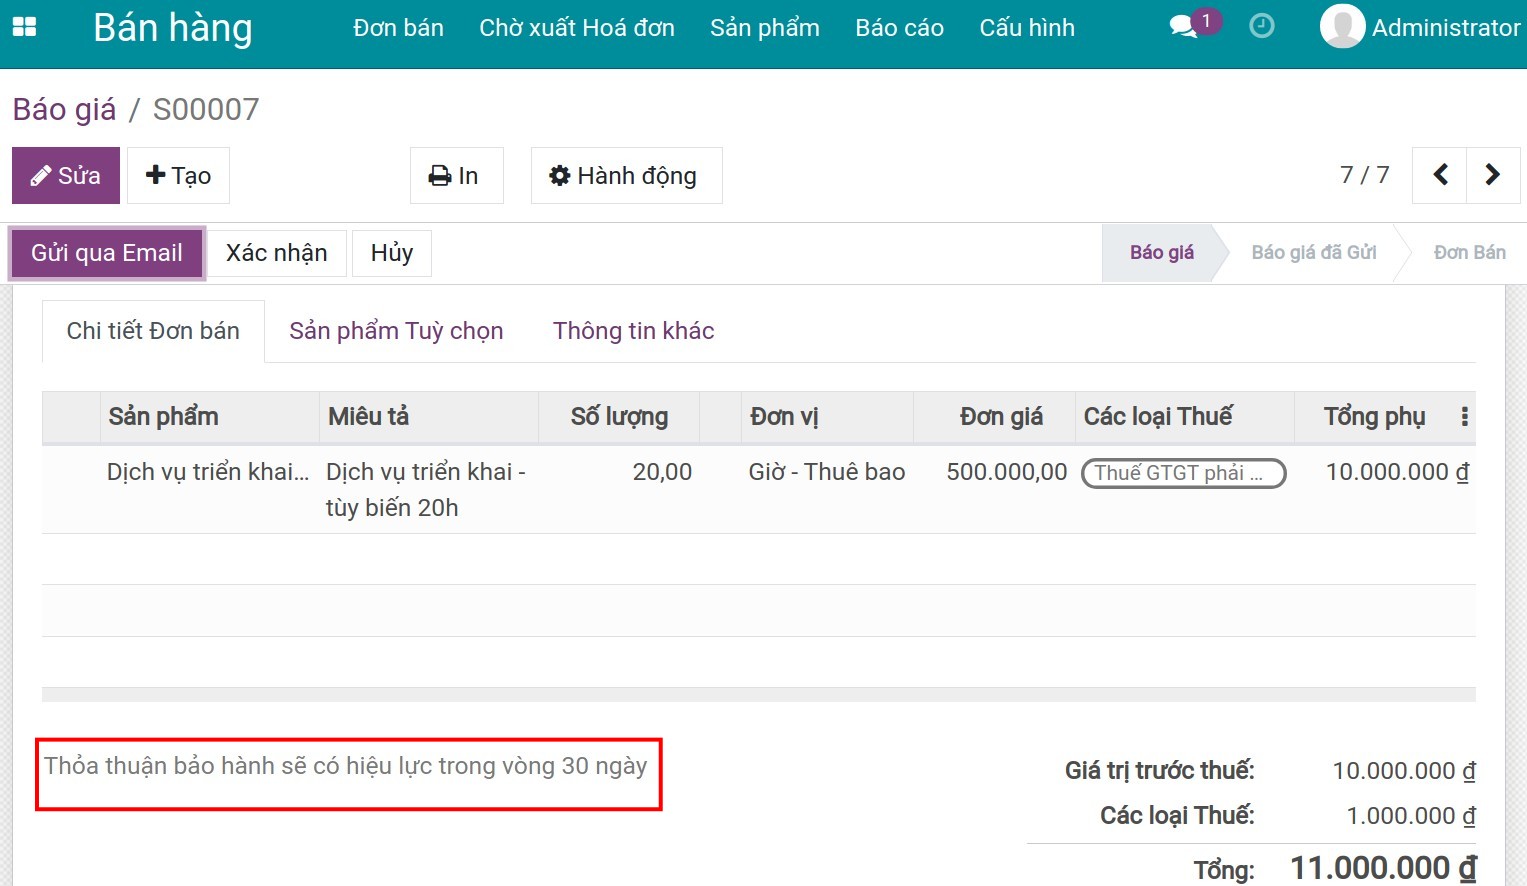Screen dimensions: 1527x886
Task: Go to the previous record arrow
Action: 1440,175
